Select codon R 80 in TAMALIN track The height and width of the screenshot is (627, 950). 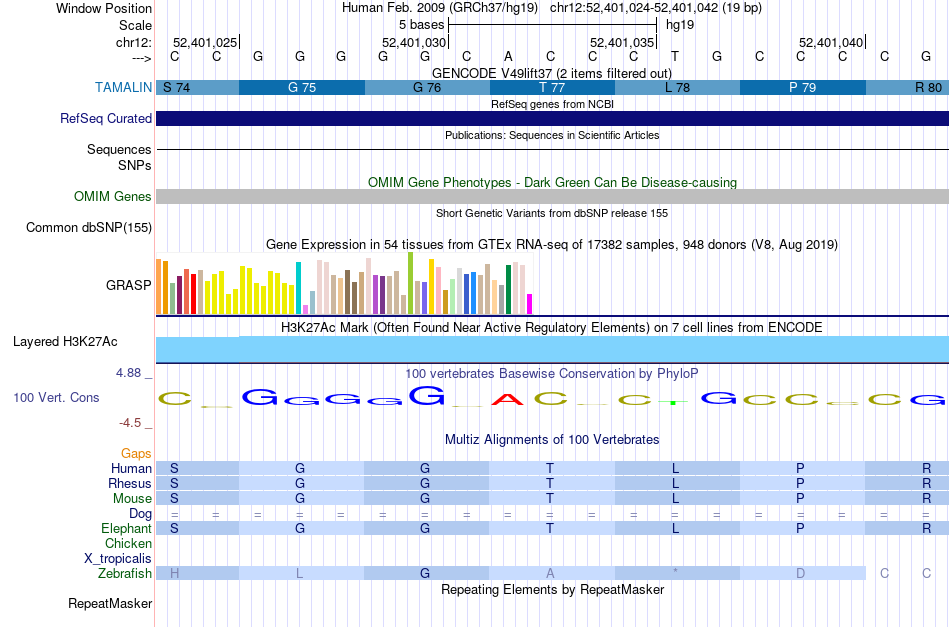[908, 87]
